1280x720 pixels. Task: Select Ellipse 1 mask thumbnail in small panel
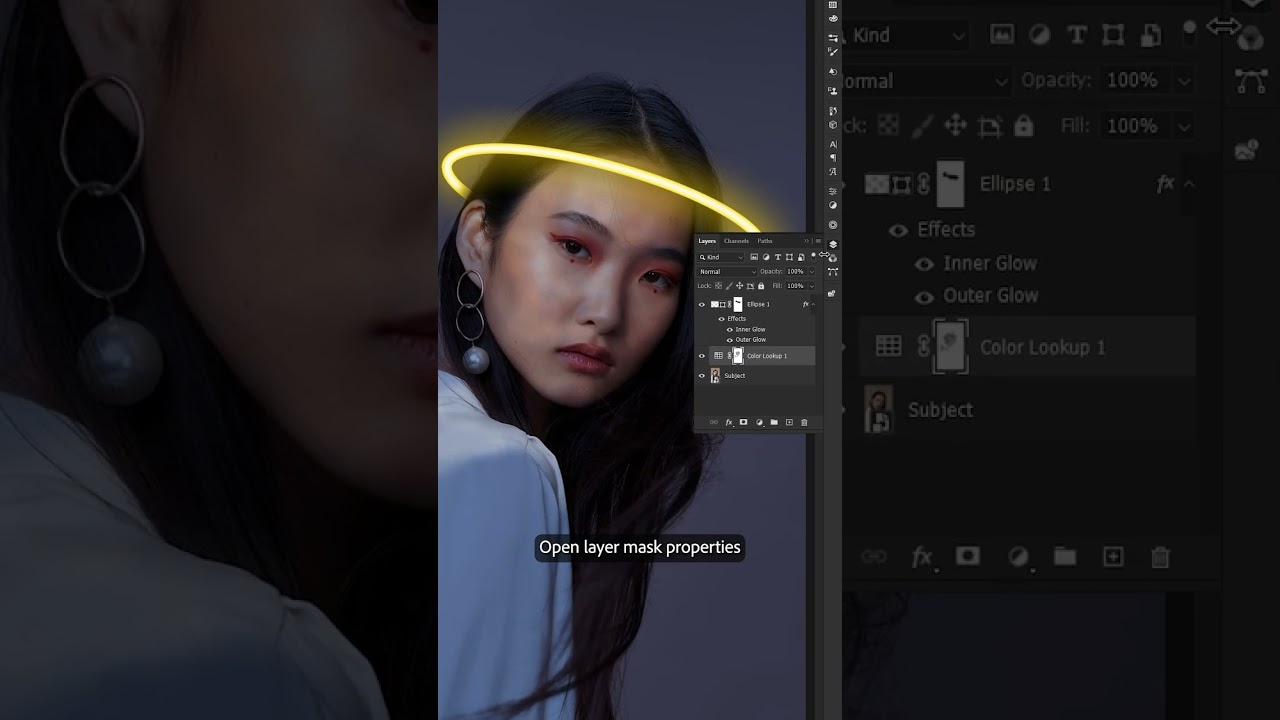(x=738, y=304)
